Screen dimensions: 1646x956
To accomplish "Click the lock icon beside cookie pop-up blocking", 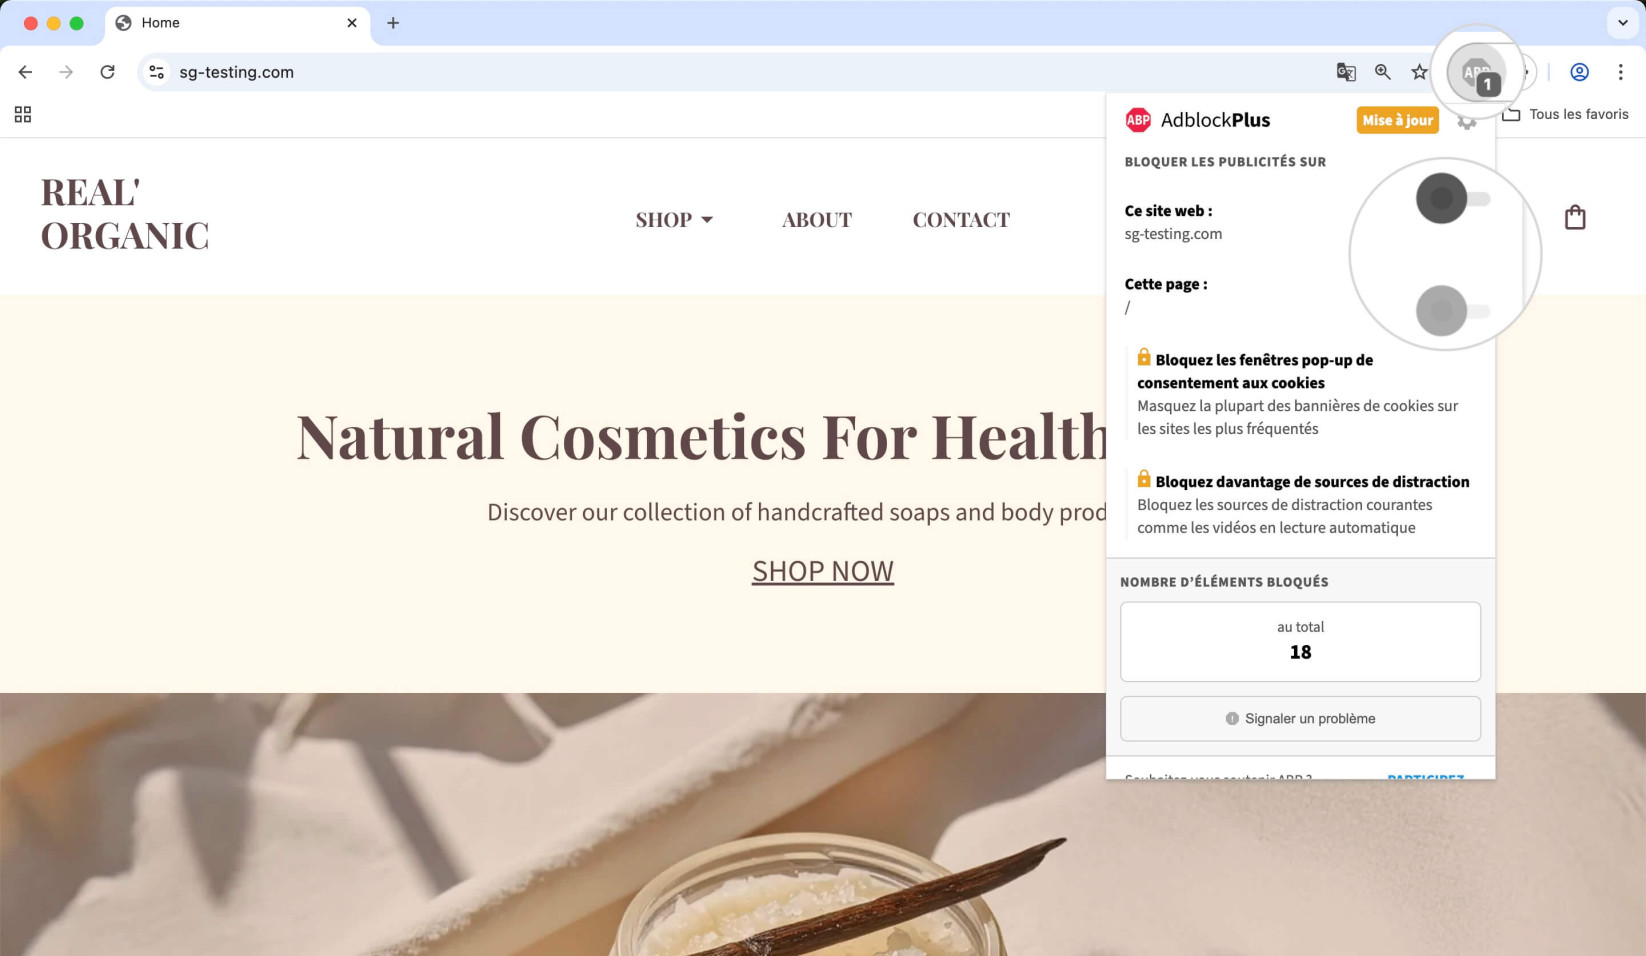I will coord(1144,357).
